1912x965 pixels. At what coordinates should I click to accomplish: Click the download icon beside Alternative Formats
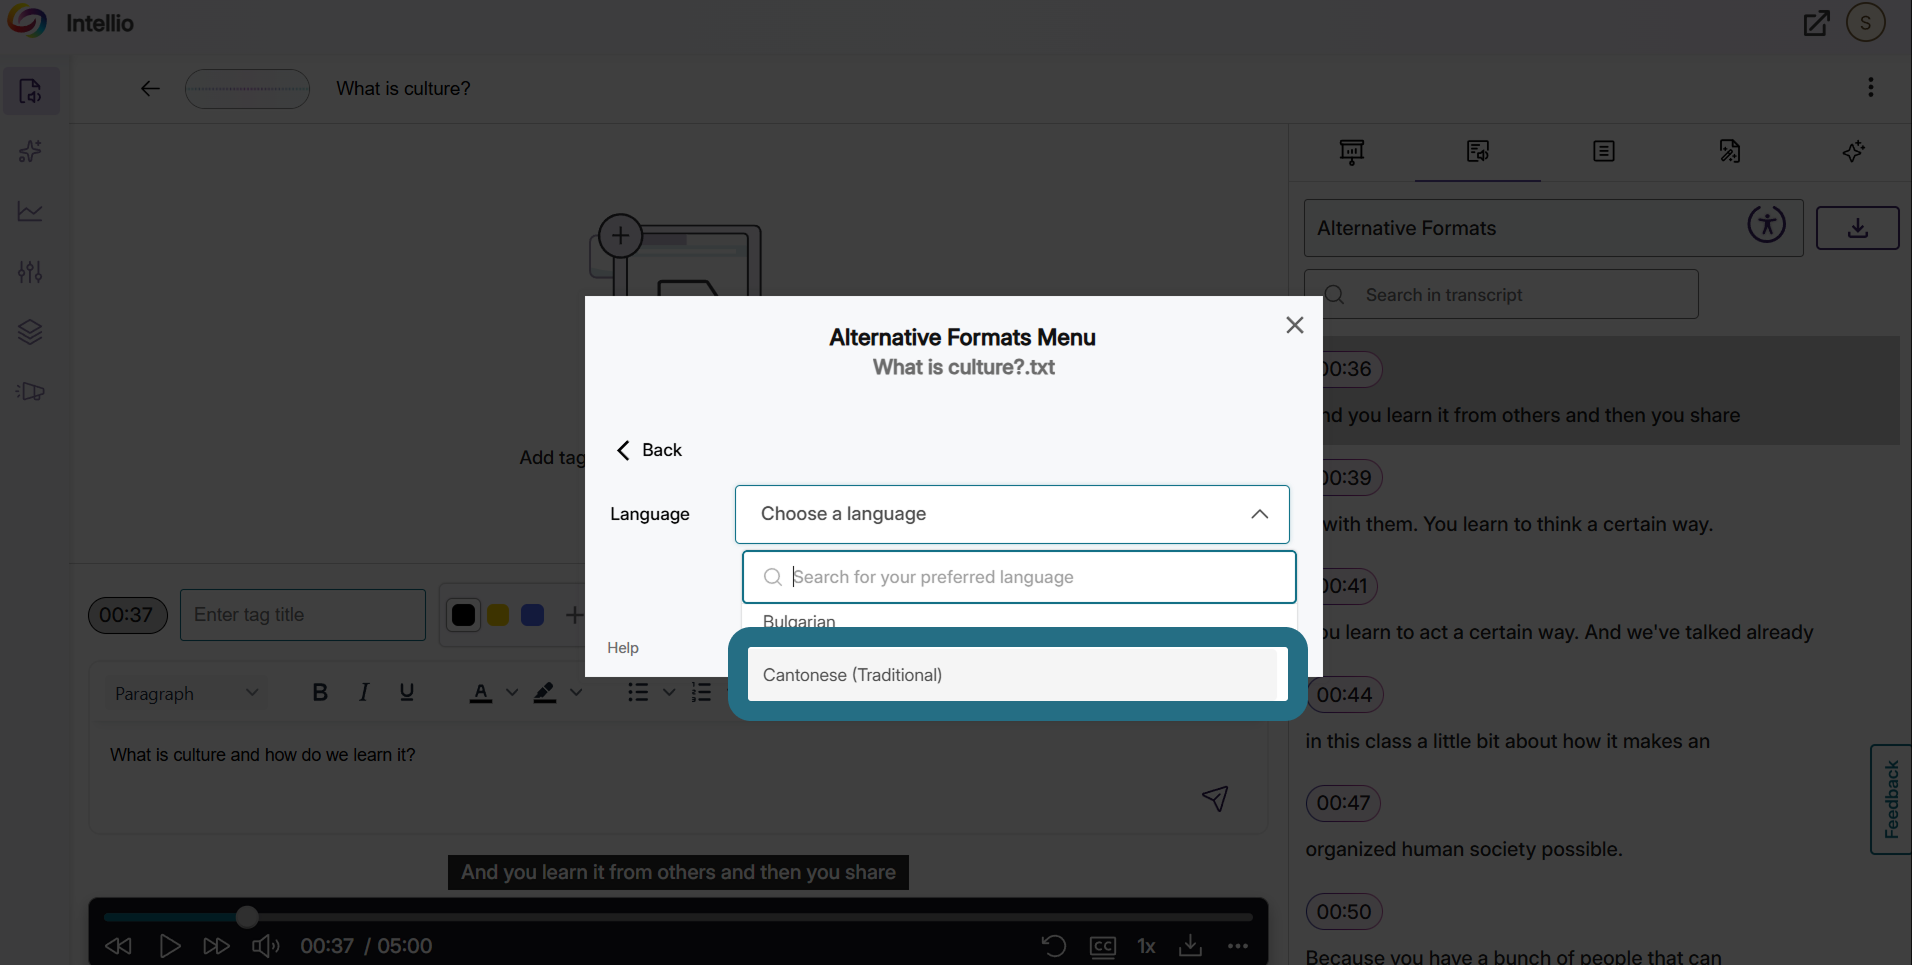1857,228
